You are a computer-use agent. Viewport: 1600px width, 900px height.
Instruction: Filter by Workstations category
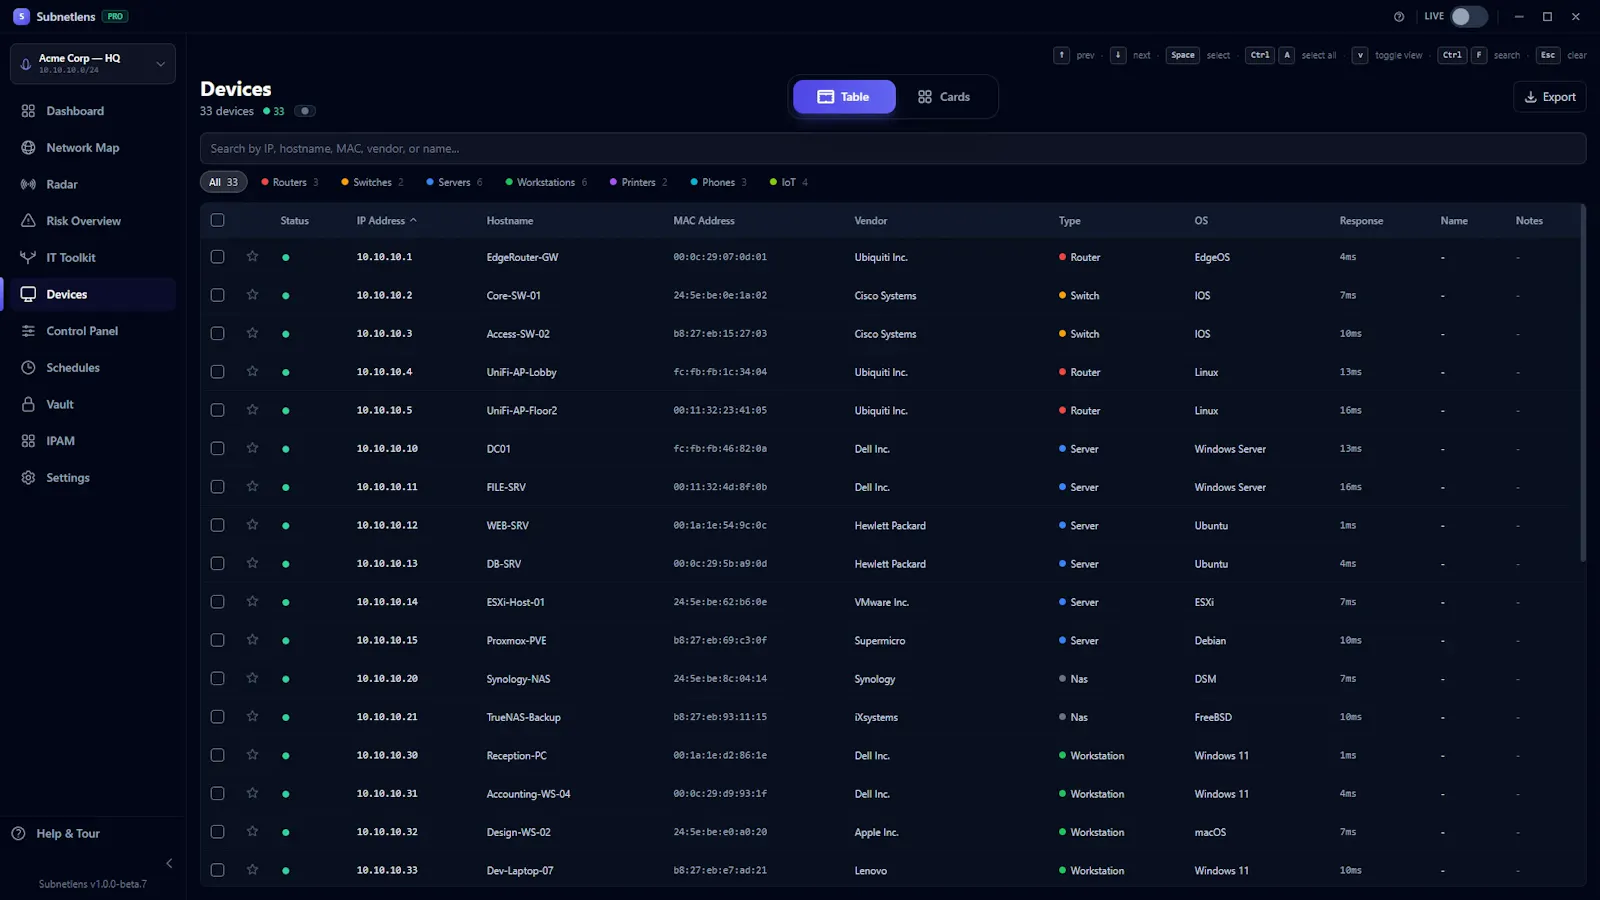(x=546, y=182)
